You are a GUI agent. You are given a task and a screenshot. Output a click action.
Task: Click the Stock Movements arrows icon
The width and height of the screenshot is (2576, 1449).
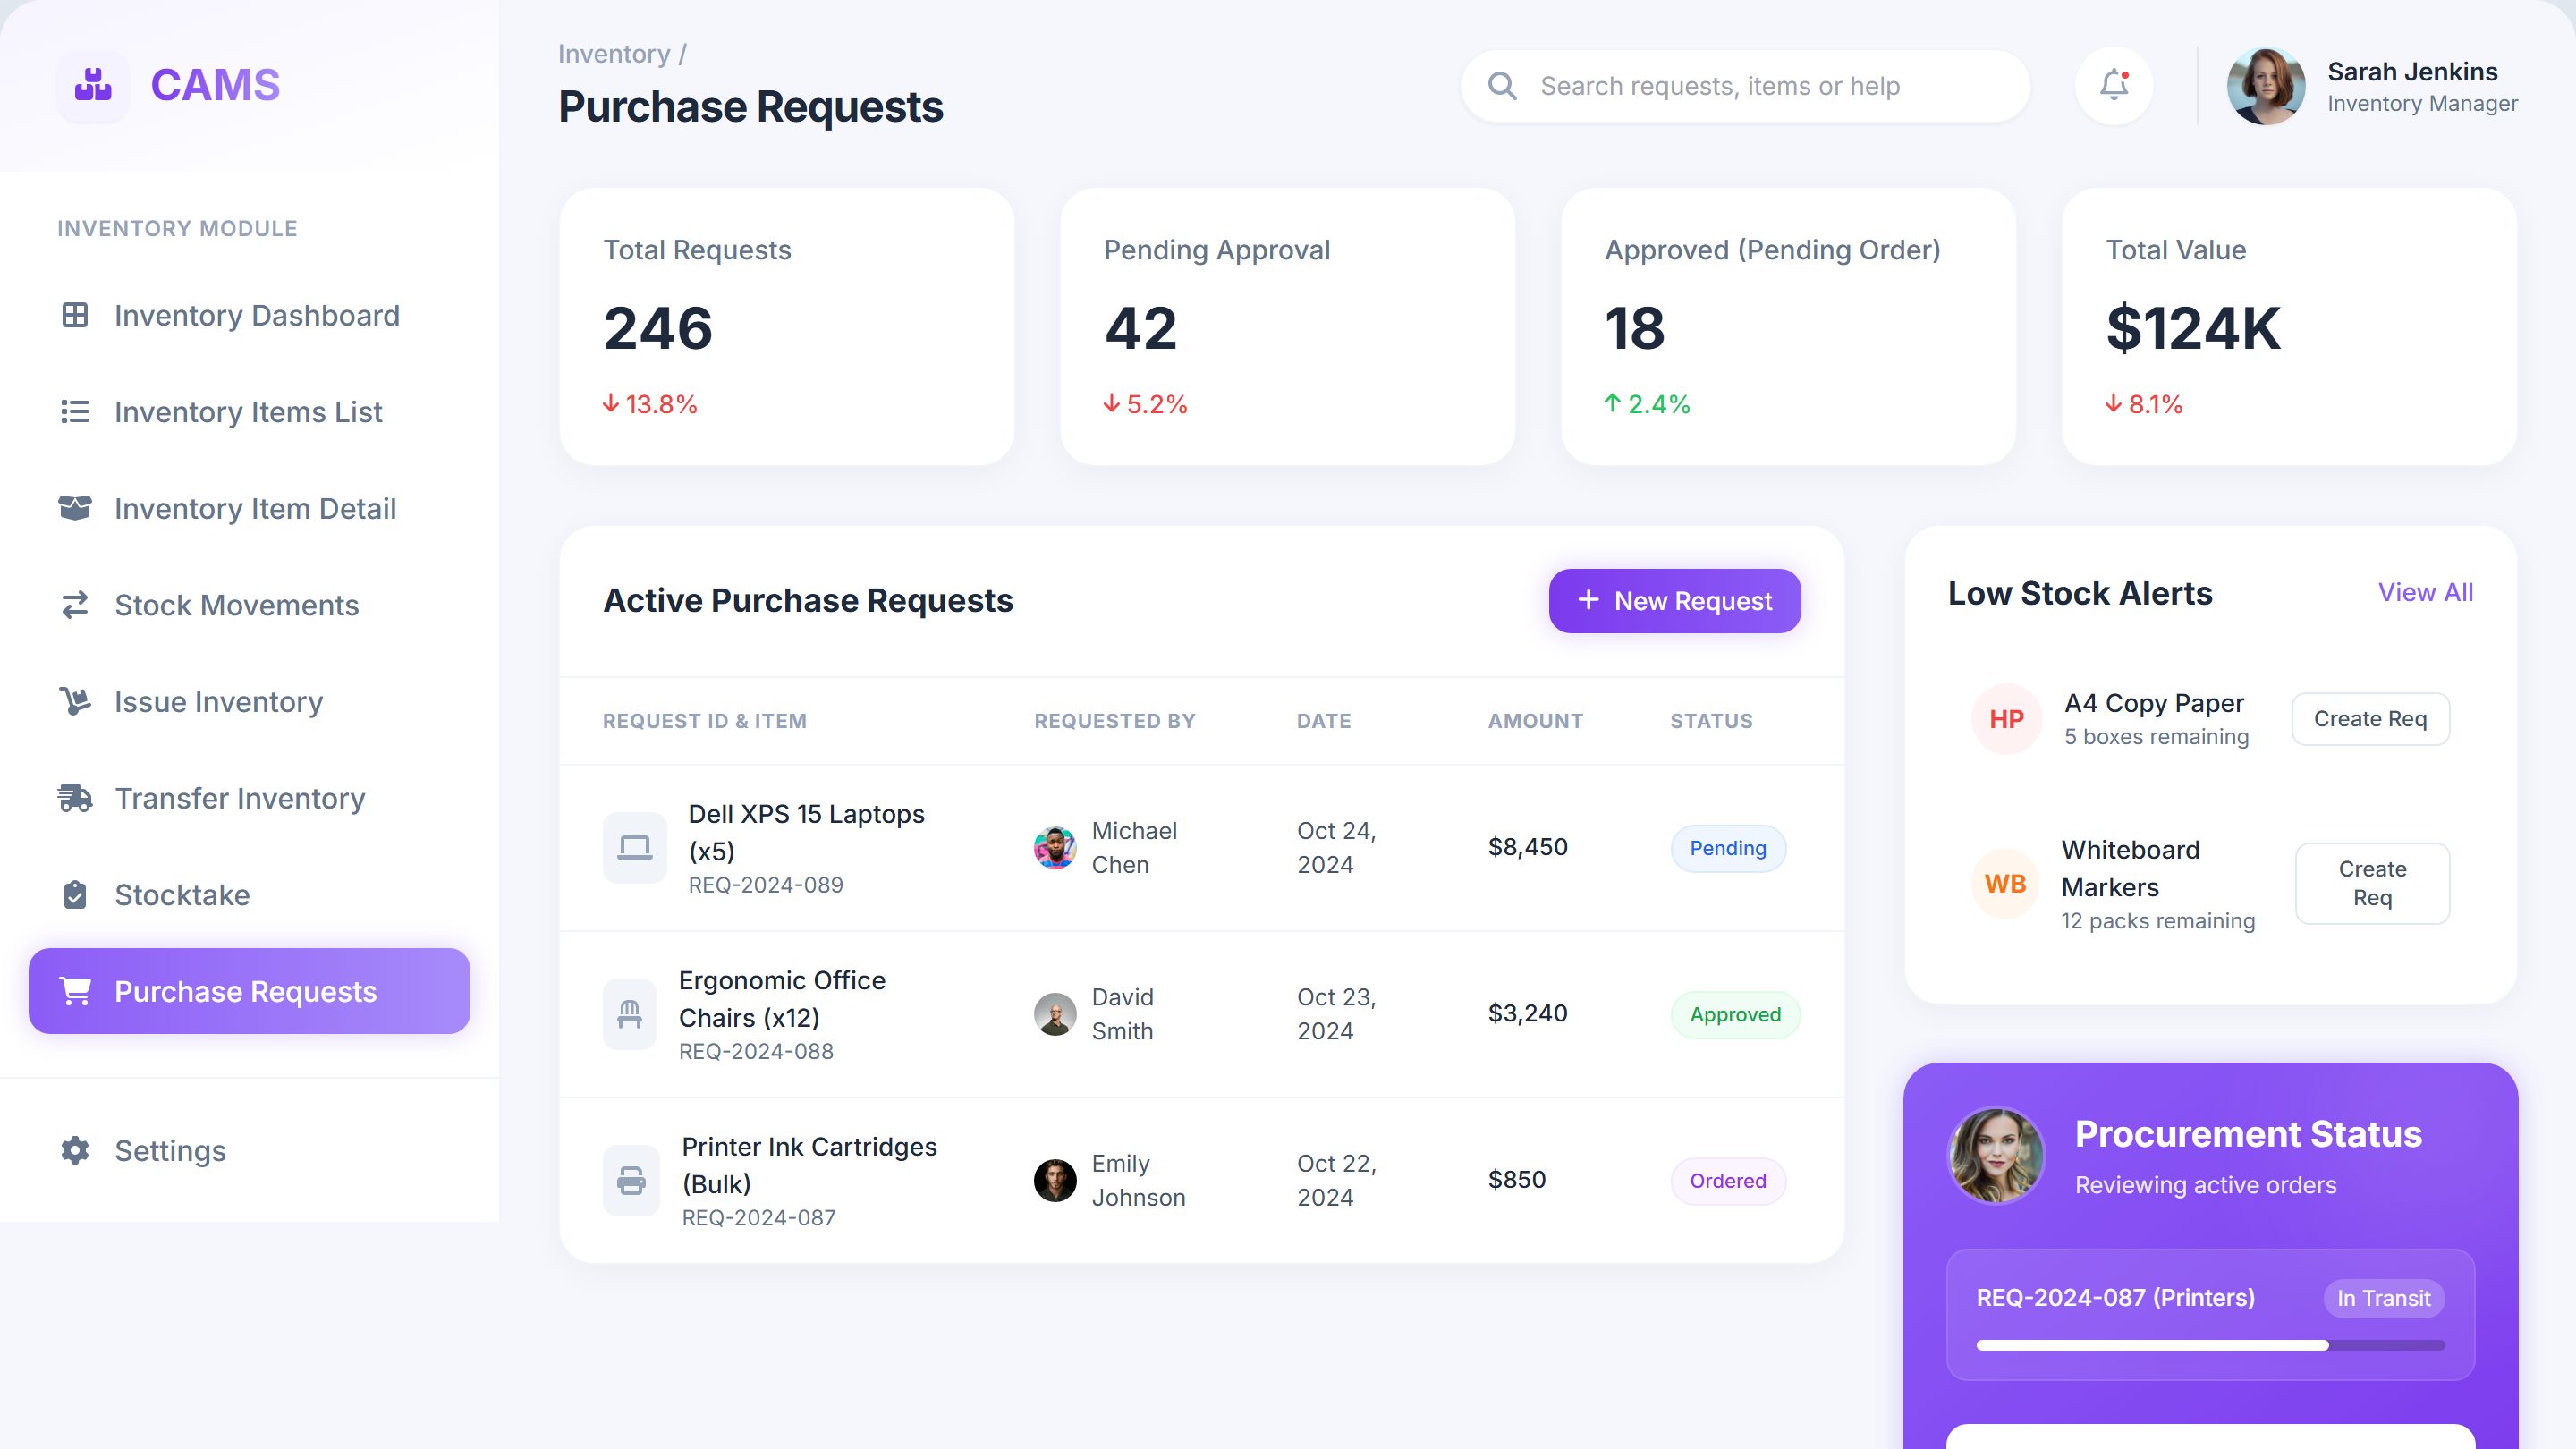pyautogui.click(x=75, y=605)
